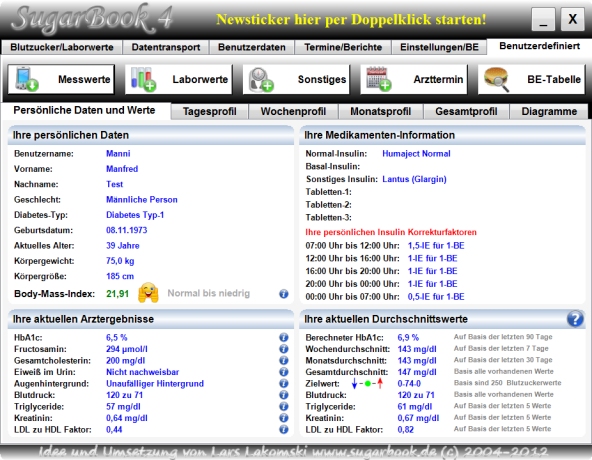Open the Tagesprofil tab
The height and width of the screenshot is (460, 592).
pos(210,111)
